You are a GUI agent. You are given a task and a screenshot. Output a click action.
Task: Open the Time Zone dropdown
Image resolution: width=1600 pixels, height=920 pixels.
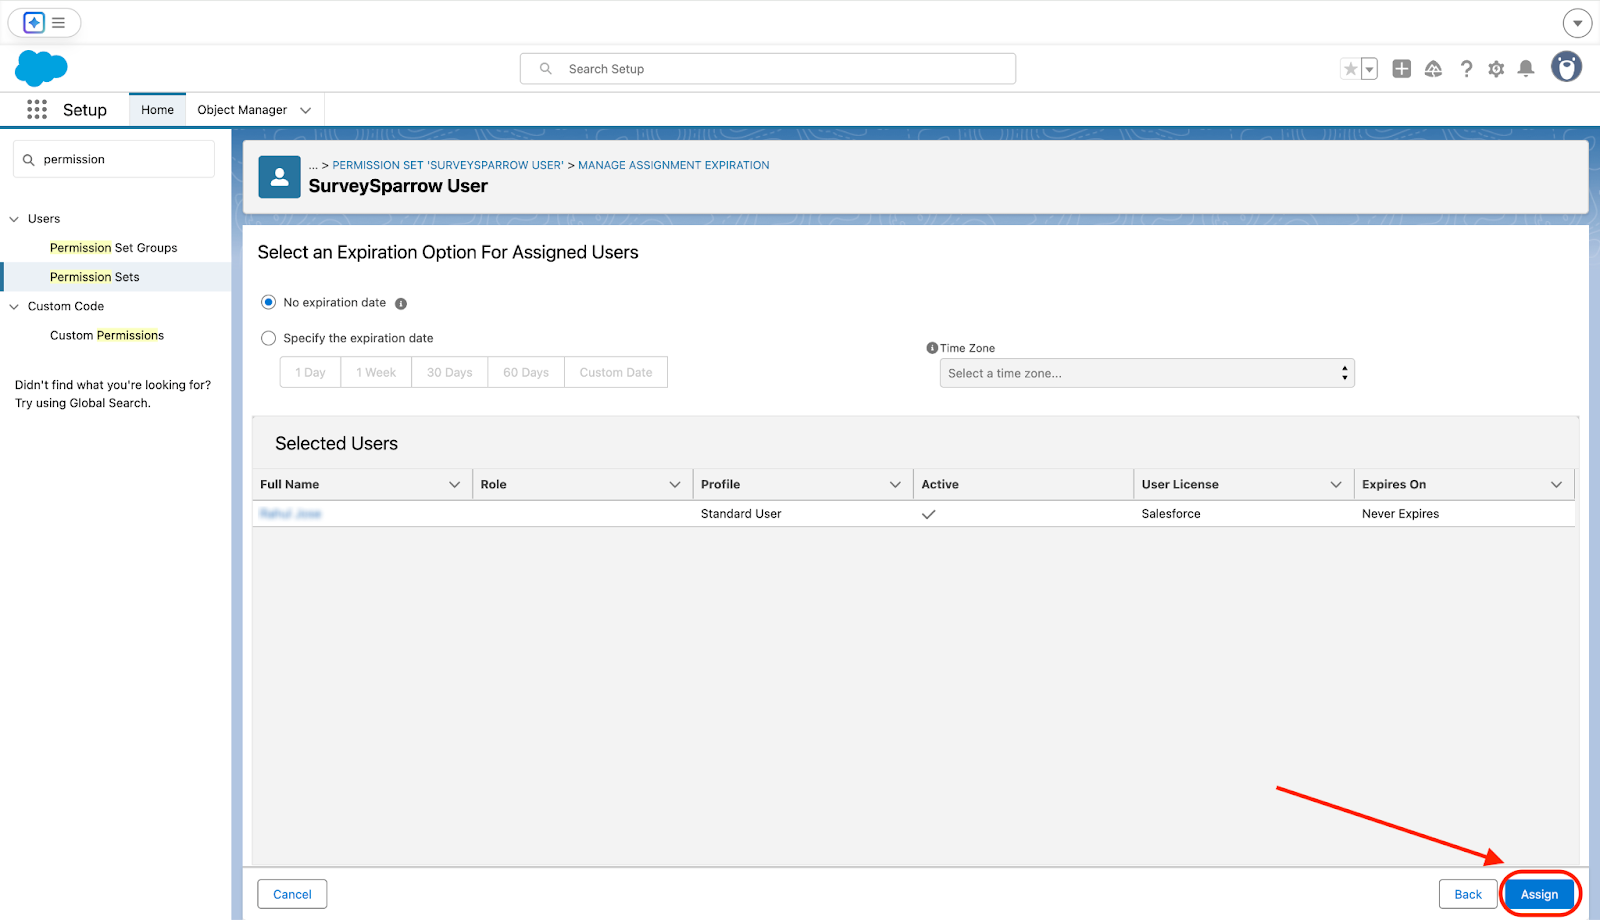pyautogui.click(x=1146, y=373)
